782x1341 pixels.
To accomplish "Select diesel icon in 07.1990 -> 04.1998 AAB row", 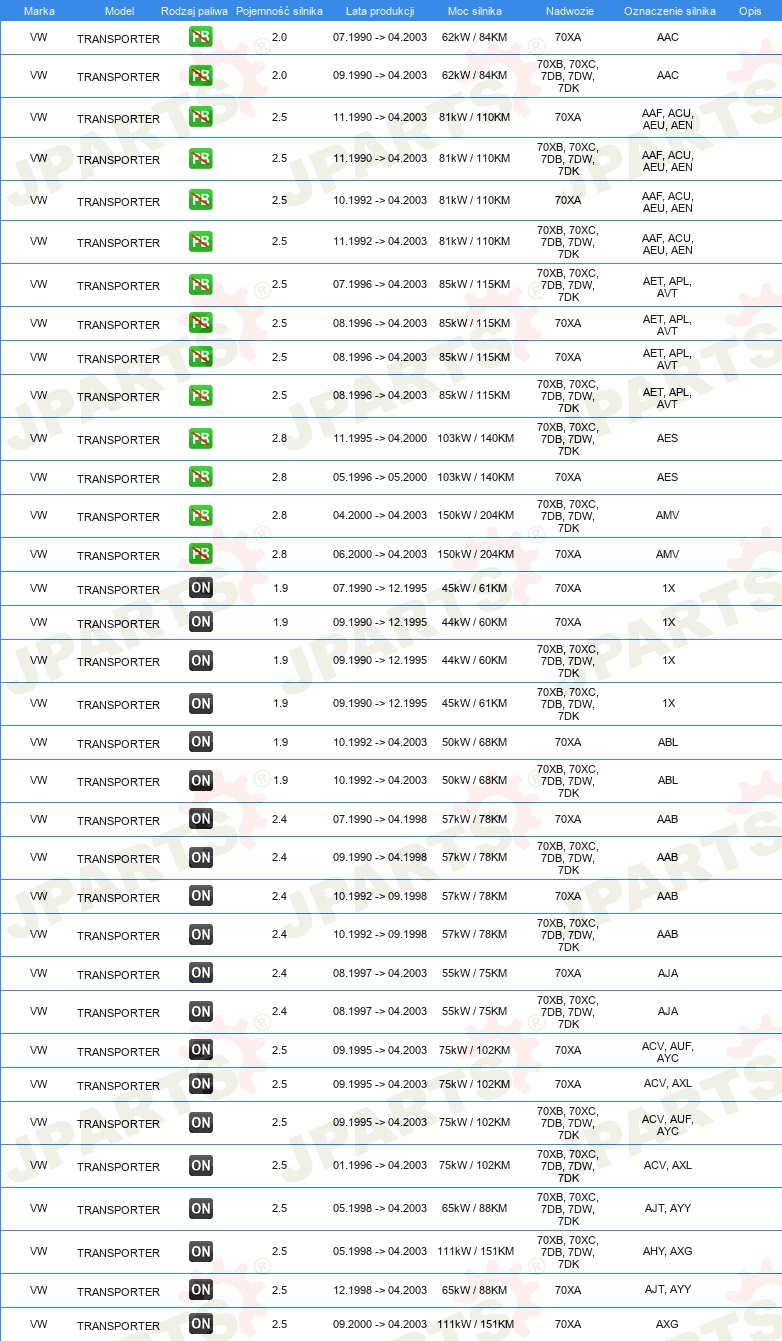I will click(x=200, y=819).
